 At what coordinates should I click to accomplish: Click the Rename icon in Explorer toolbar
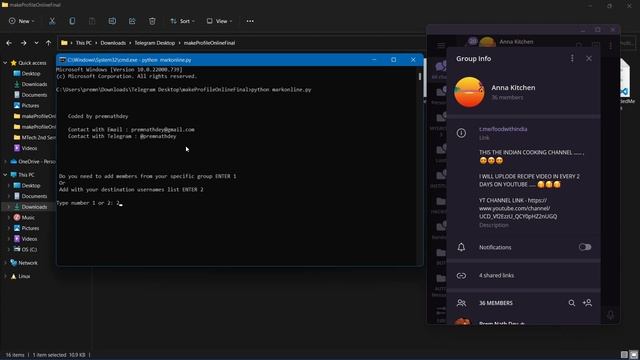pos(112,21)
